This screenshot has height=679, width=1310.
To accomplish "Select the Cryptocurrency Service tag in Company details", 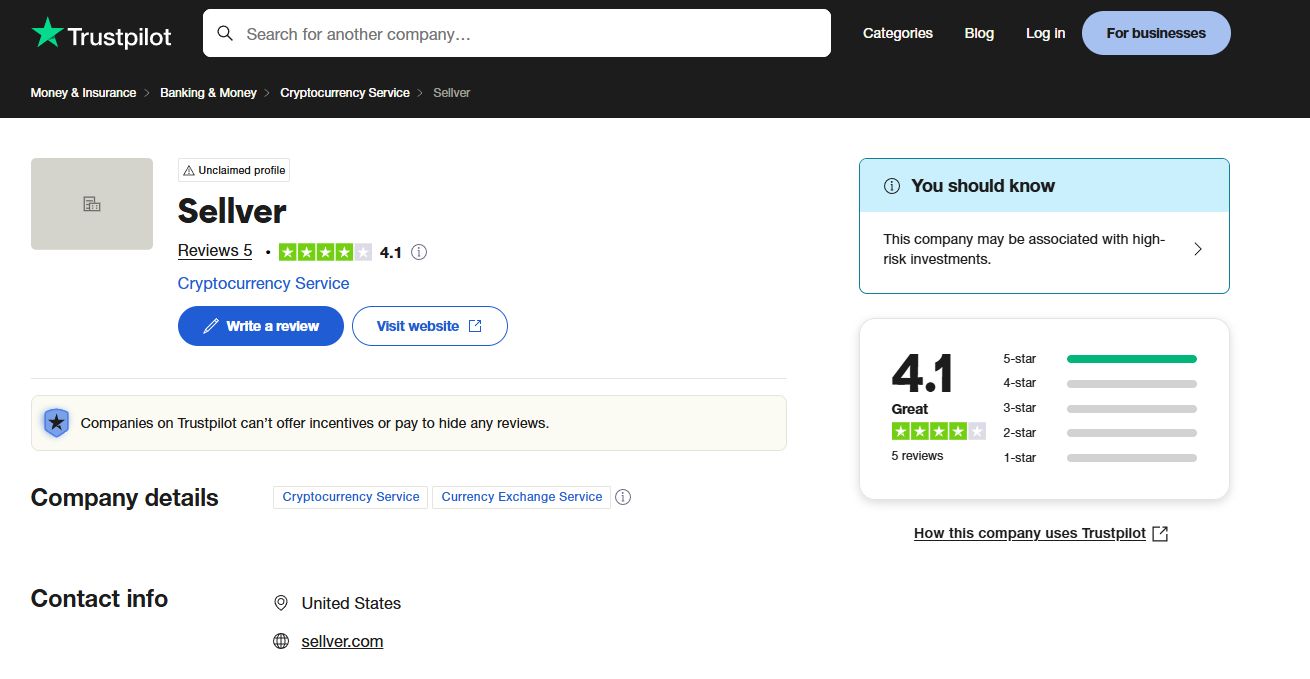I will [x=351, y=497].
